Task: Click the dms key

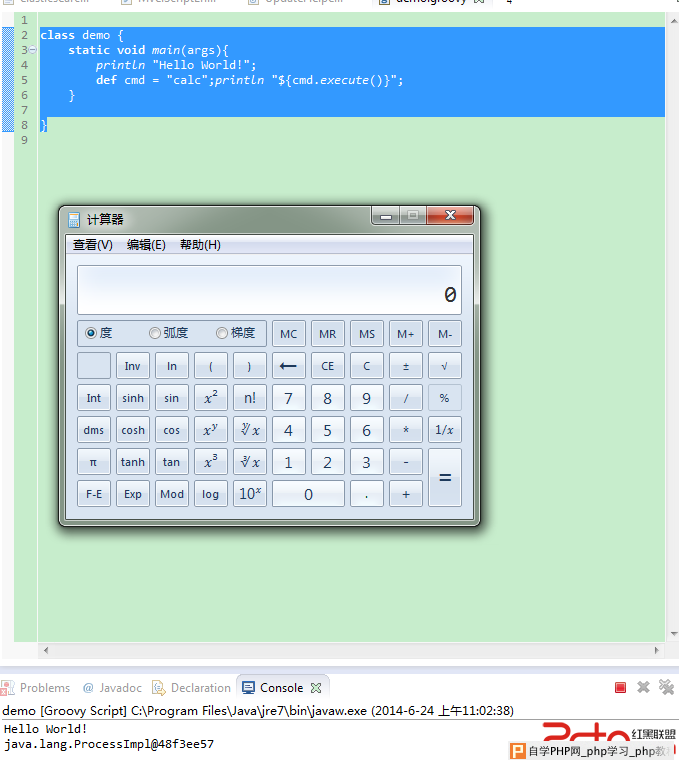Action: 94,430
